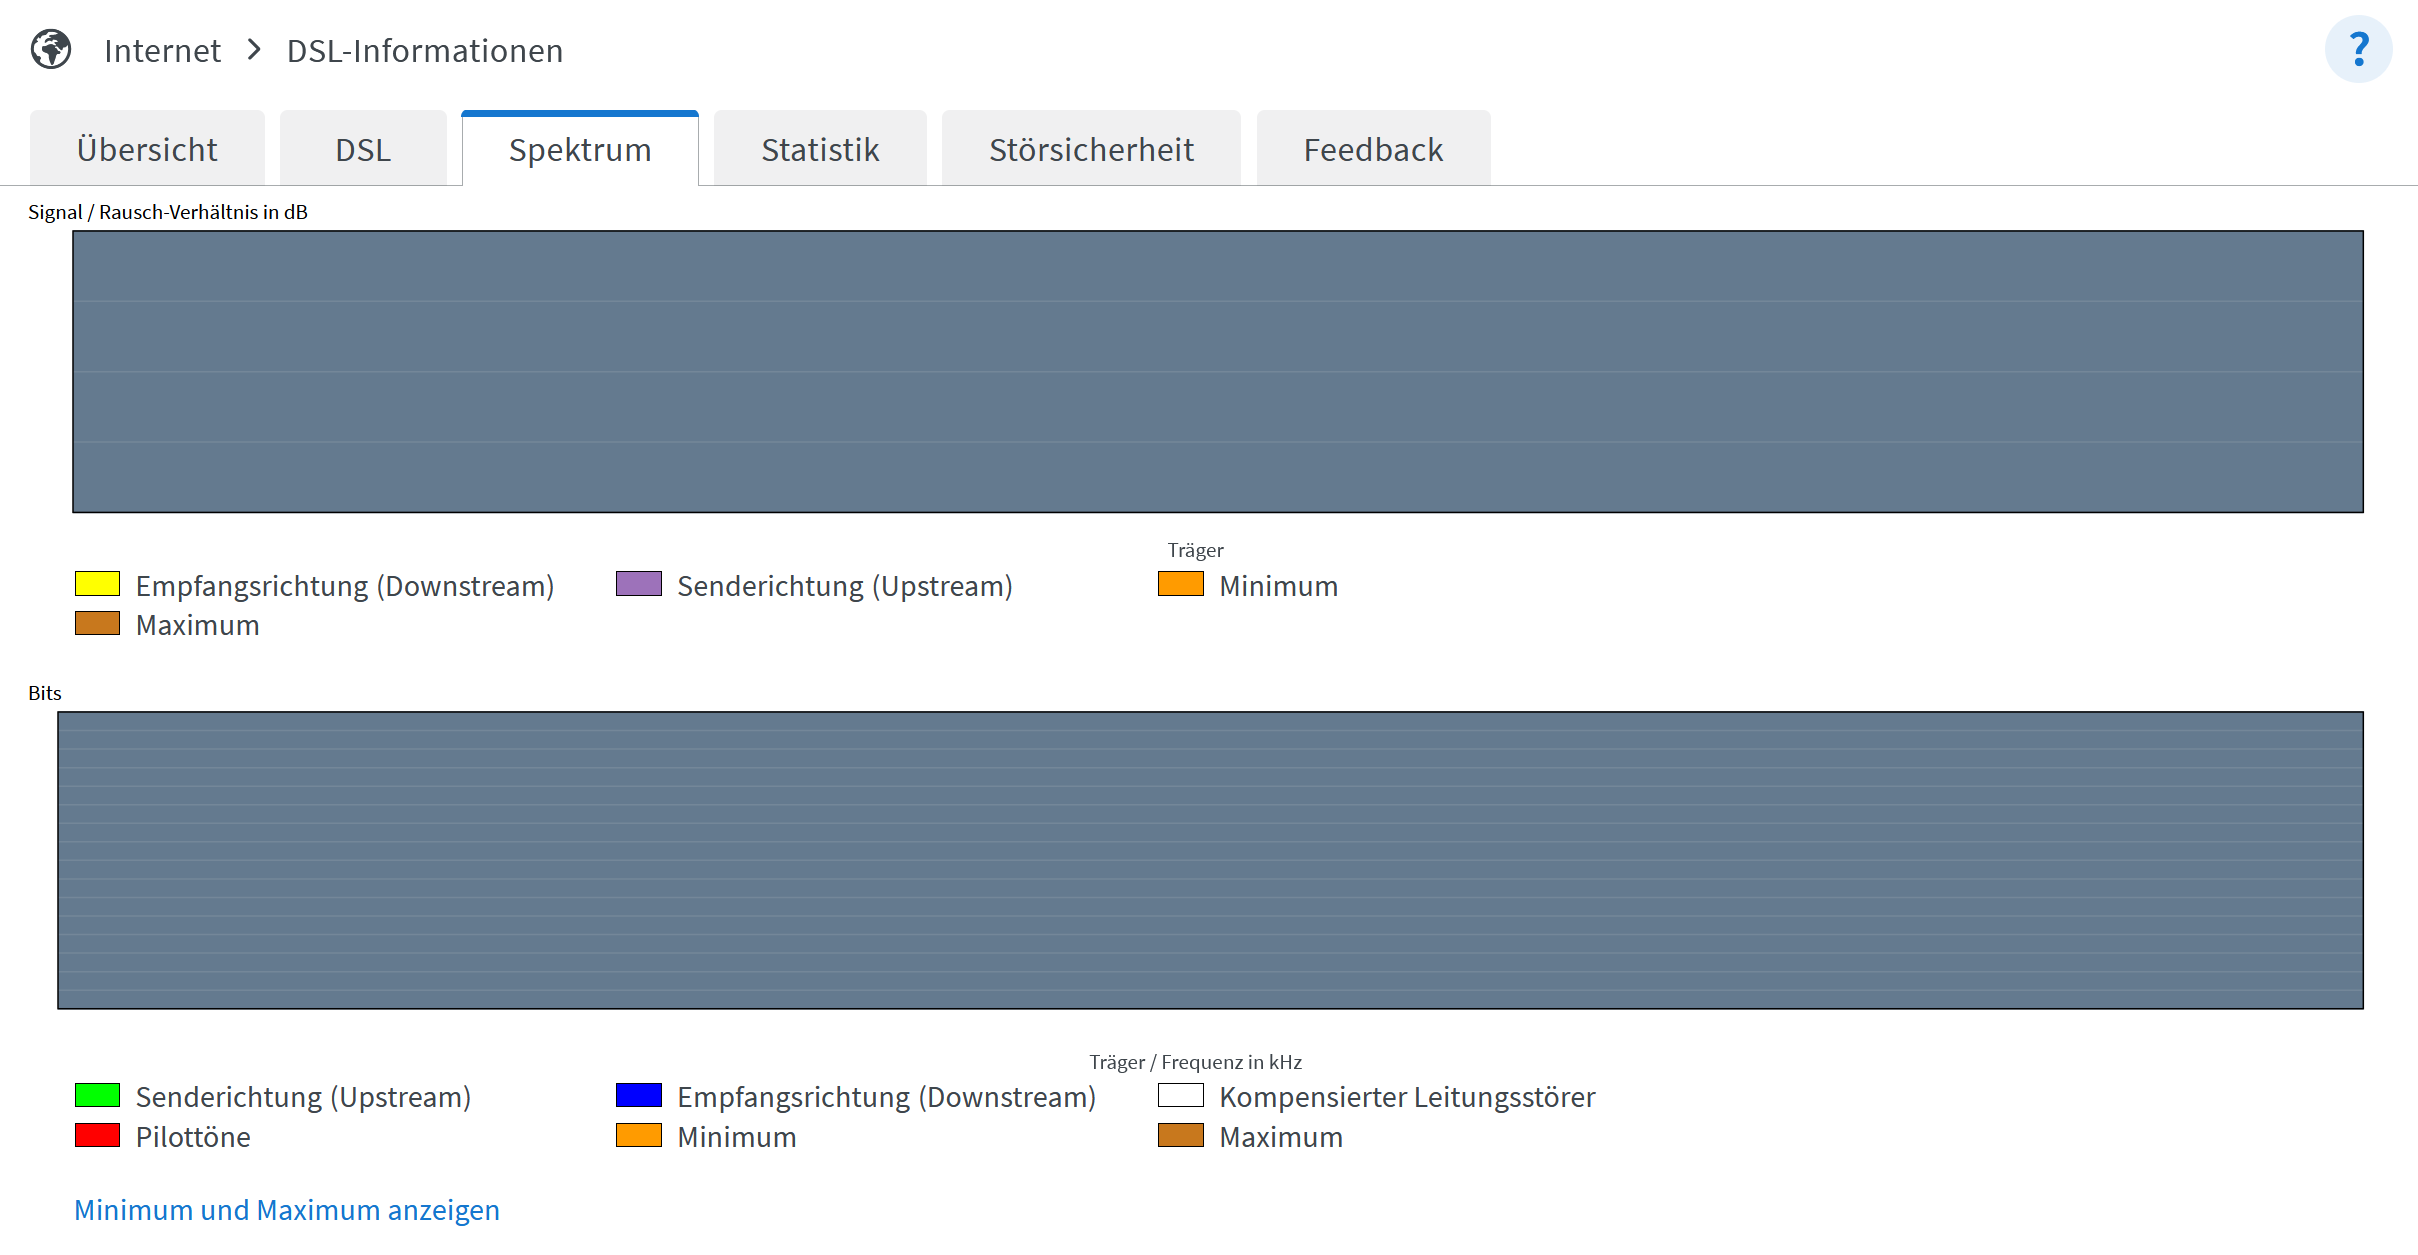Click inside the Signal/Rausch-Verhältnis chart

(1217, 372)
